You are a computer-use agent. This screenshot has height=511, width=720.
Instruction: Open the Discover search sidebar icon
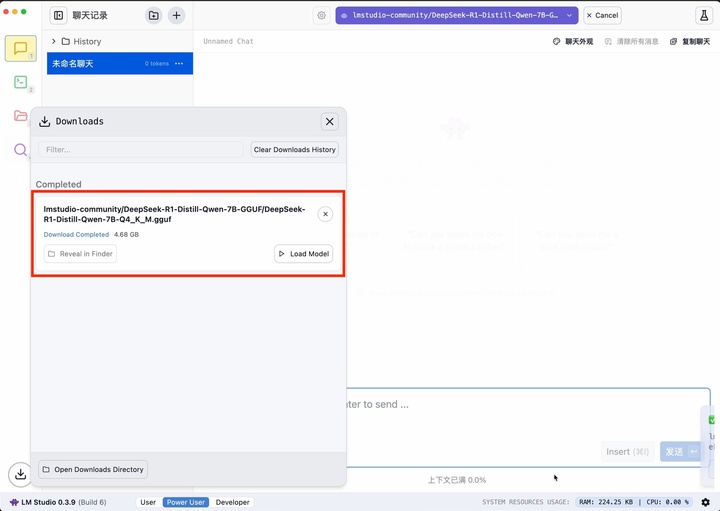(x=21, y=149)
